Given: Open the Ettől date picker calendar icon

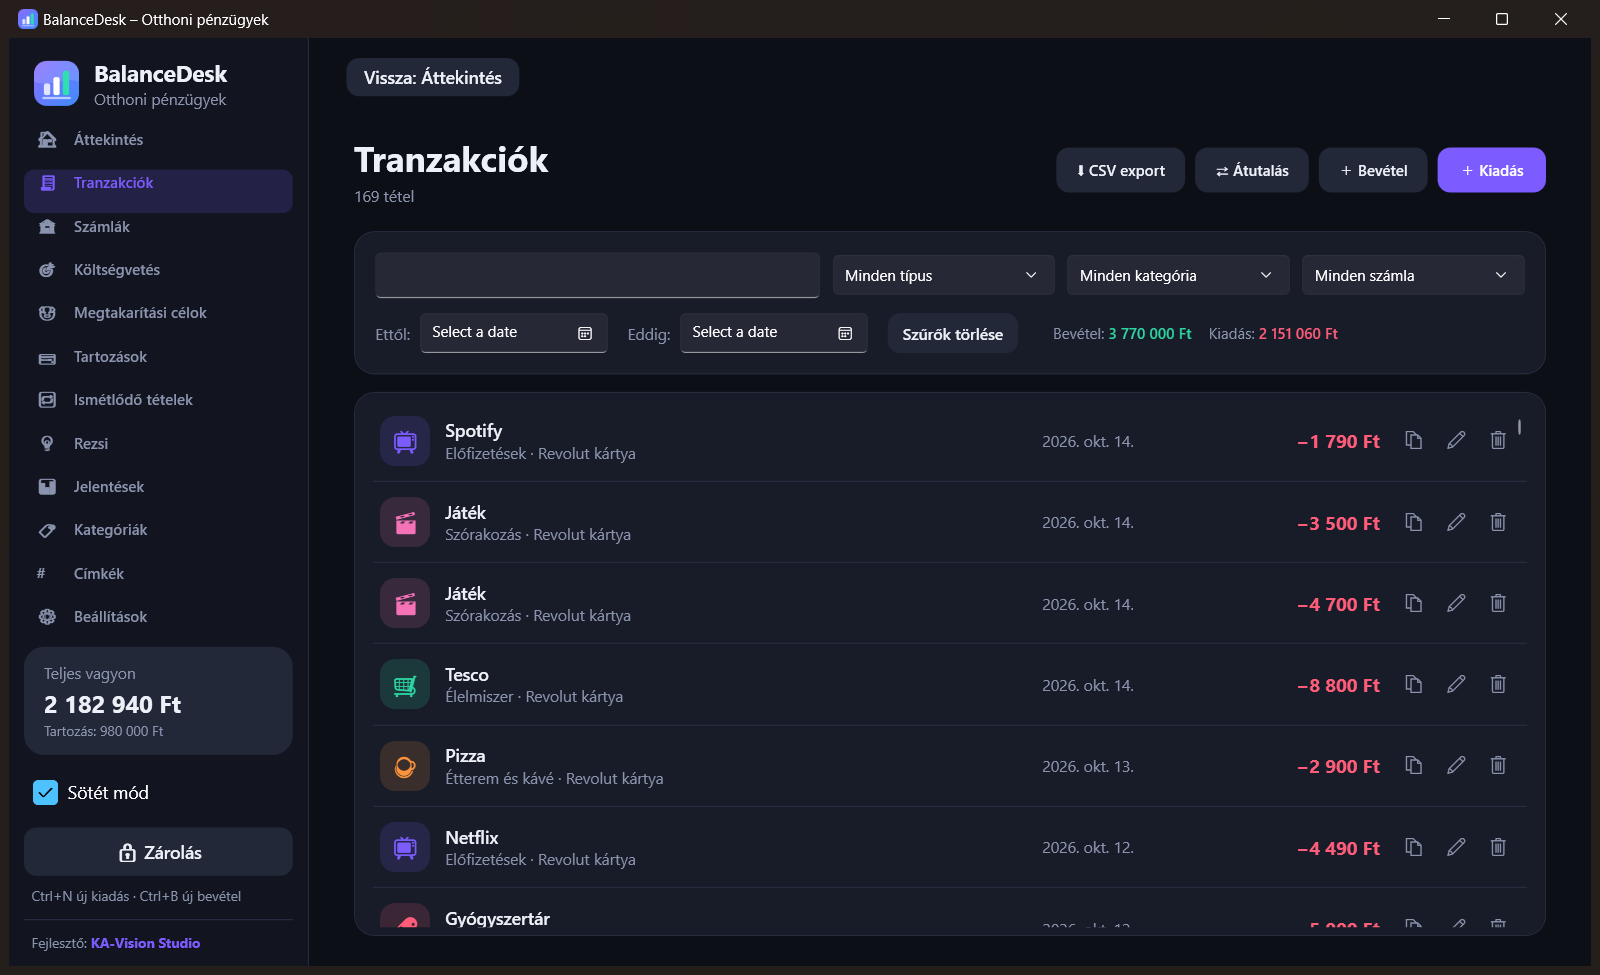Looking at the screenshot, I should click(x=585, y=333).
